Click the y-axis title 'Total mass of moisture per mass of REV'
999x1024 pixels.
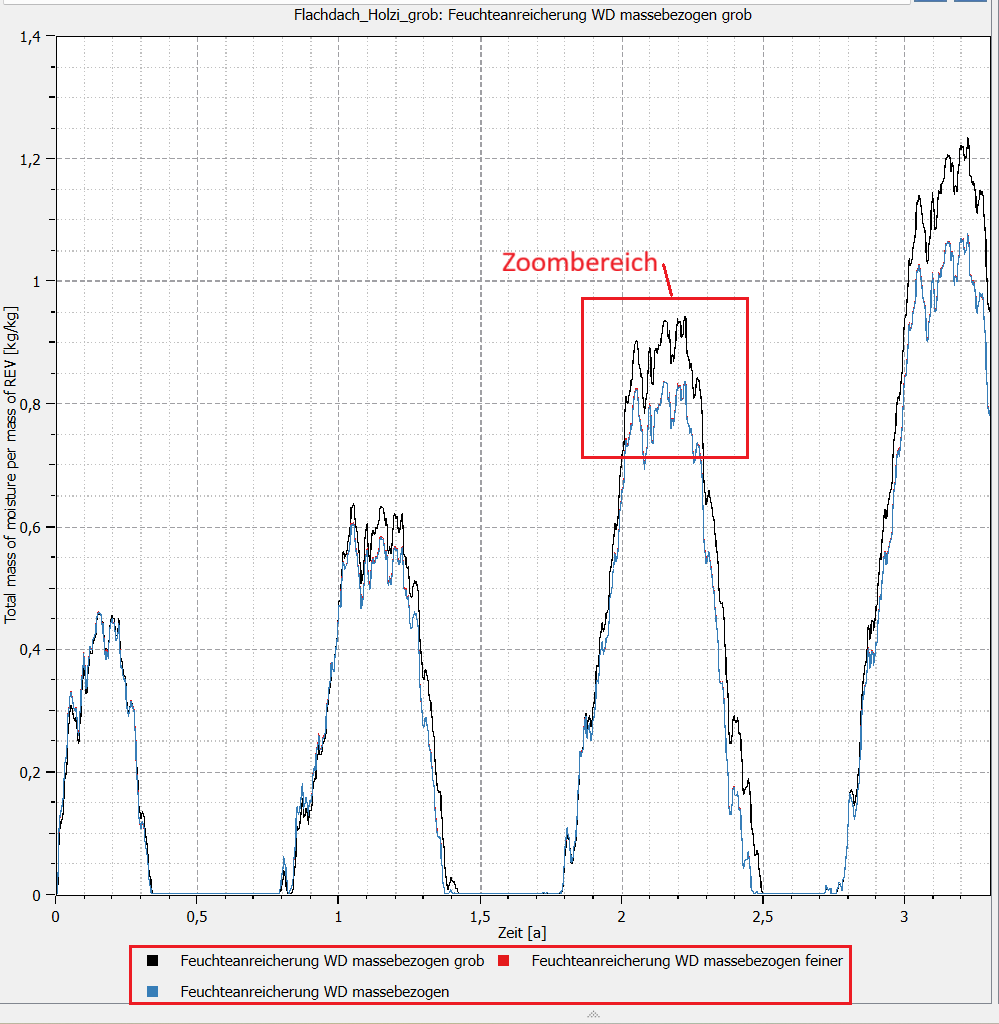tap(11, 465)
